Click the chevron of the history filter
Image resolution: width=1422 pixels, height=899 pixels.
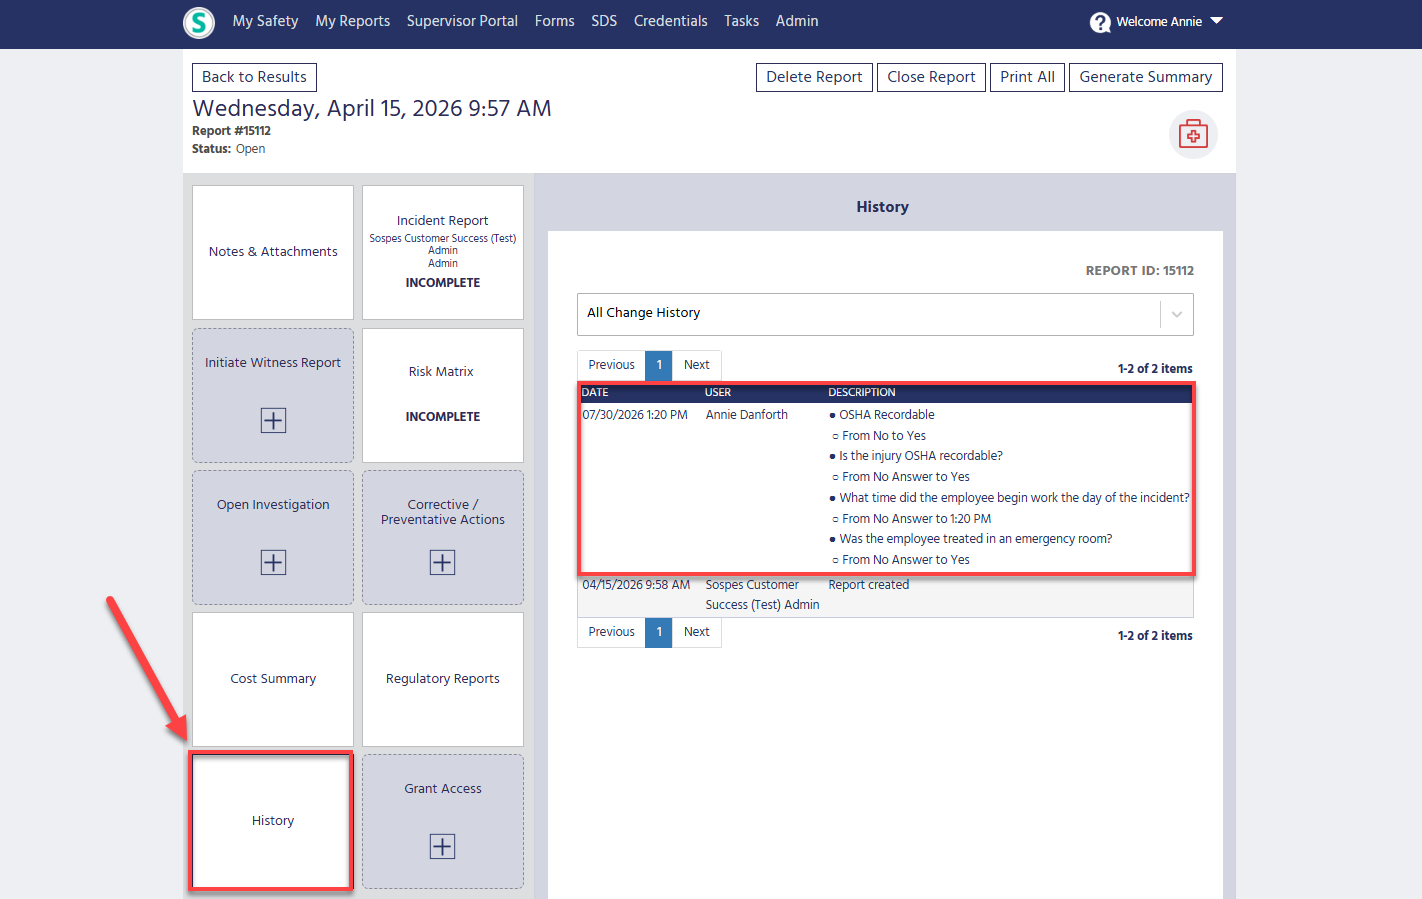[x=1177, y=314]
